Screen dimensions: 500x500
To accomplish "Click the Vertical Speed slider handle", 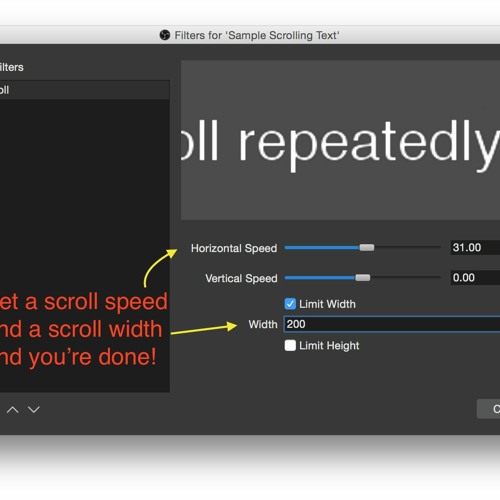I will [x=363, y=278].
